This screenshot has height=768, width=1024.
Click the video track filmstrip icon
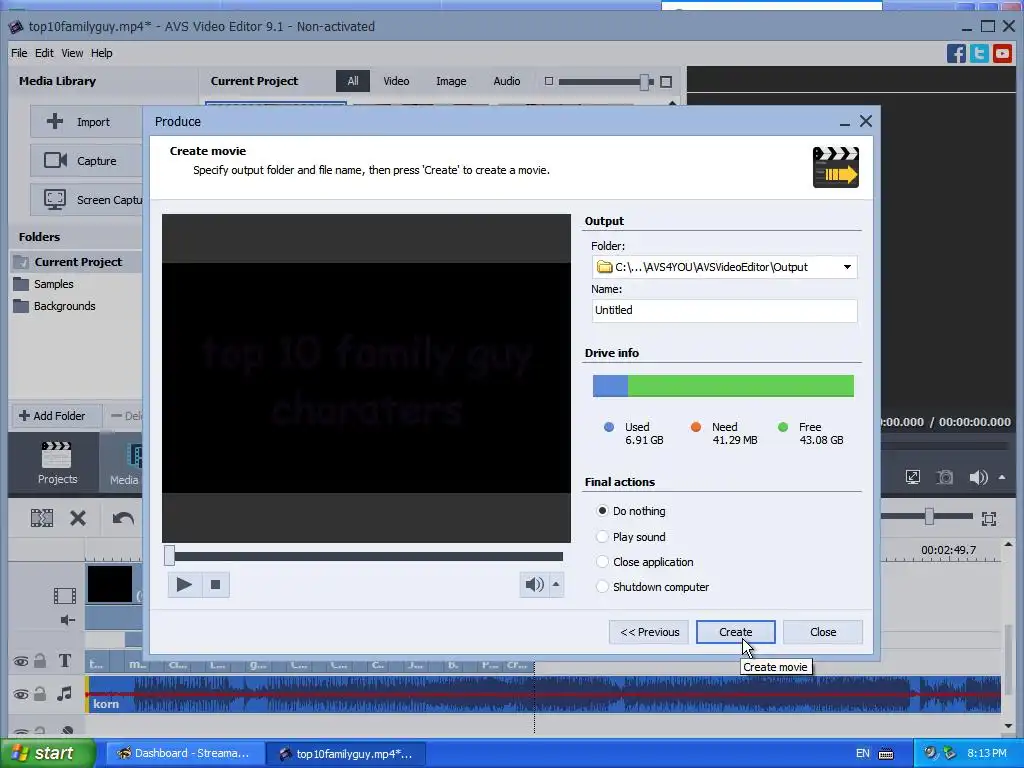click(x=65, y=596)
